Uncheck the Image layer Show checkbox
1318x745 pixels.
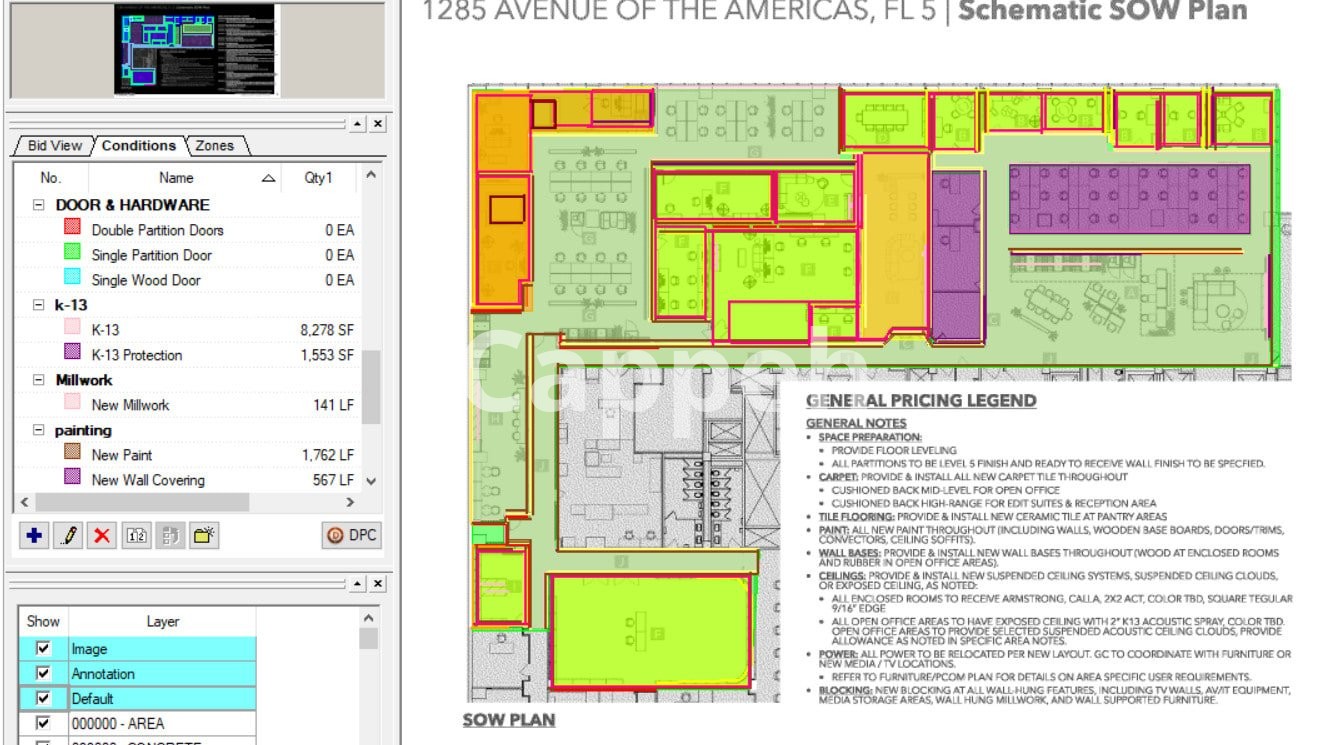pyautogui.click(x=43, y=649)
